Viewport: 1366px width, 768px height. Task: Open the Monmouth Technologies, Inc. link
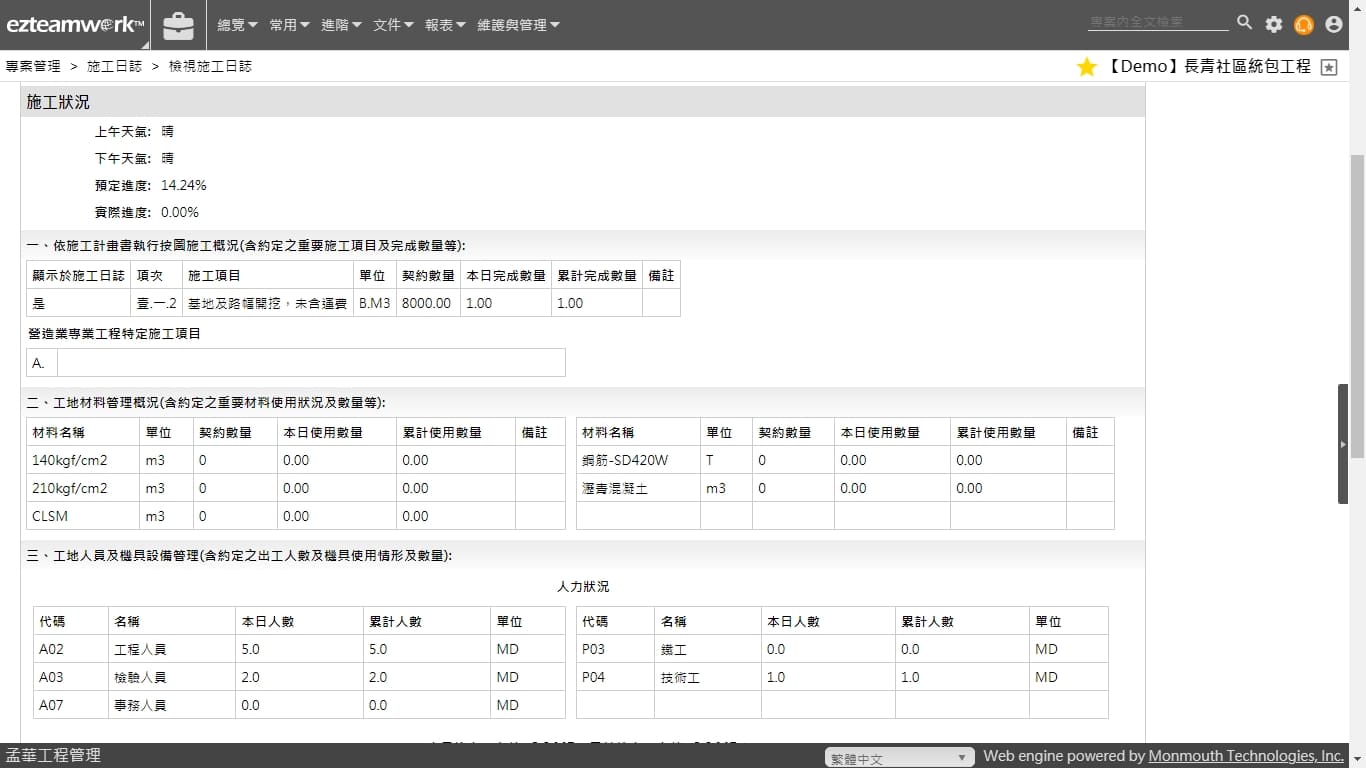(x=1245, y=756)
